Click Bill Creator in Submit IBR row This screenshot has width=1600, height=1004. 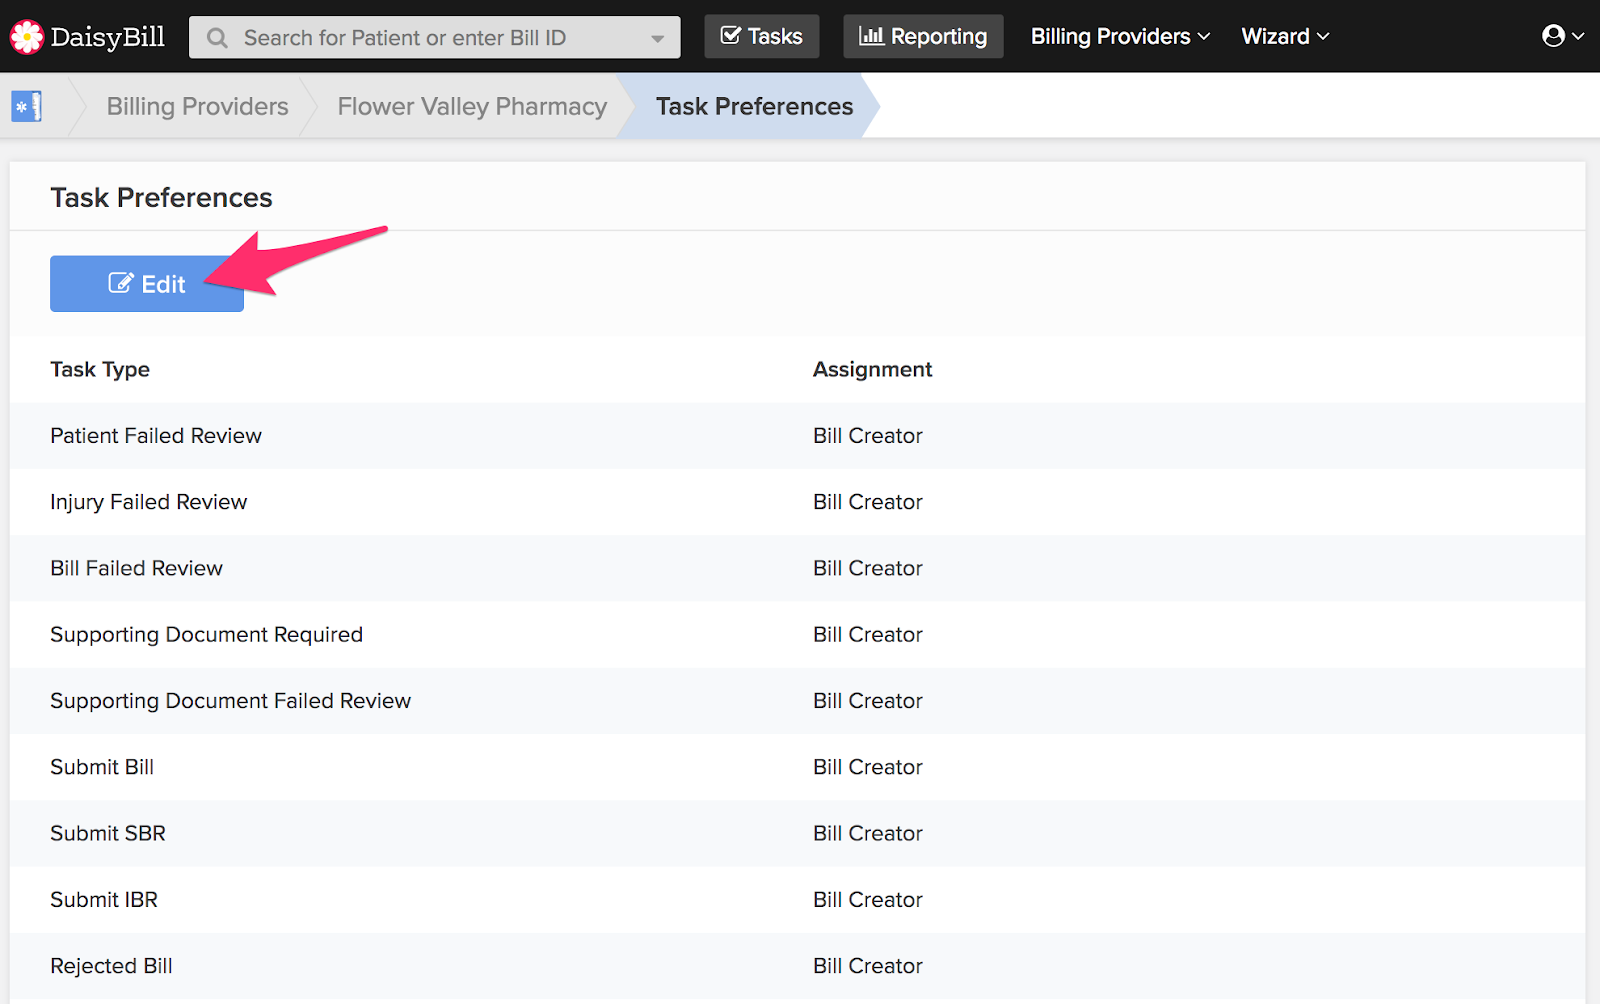pyautogui.click(x=868, y=900)
